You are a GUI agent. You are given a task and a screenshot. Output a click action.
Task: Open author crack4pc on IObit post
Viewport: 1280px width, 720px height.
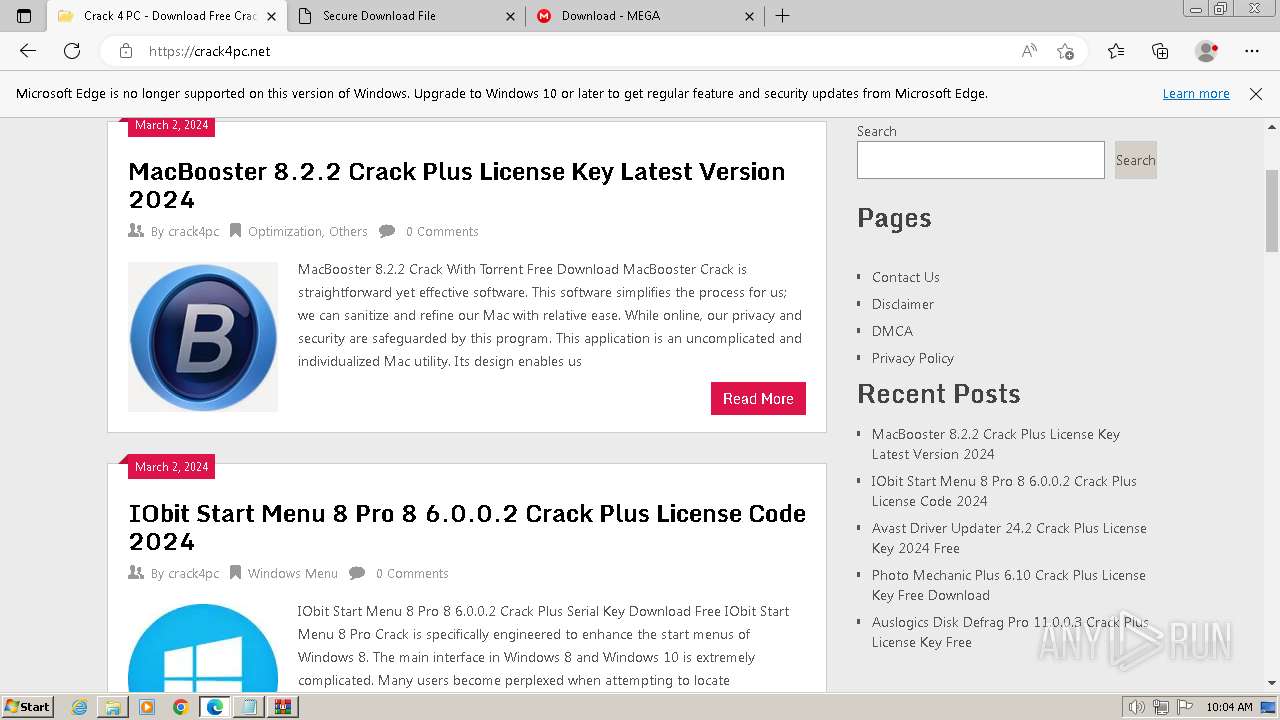tap(193, 573)
